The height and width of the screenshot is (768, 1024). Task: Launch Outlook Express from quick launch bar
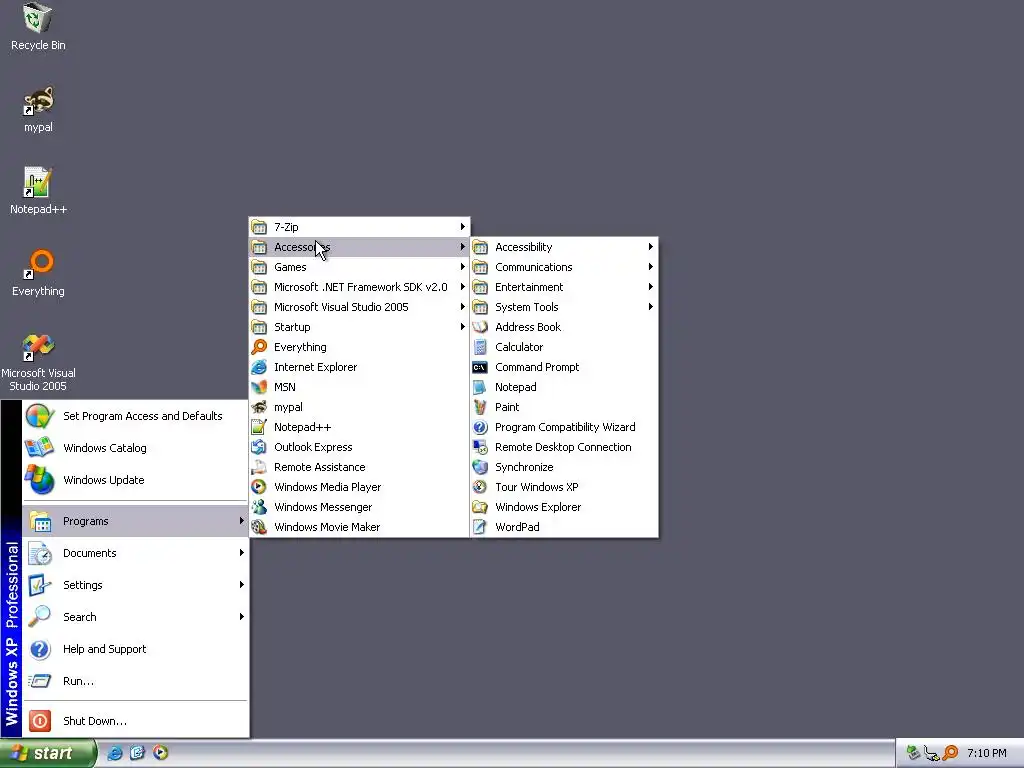tap(137, 753)
